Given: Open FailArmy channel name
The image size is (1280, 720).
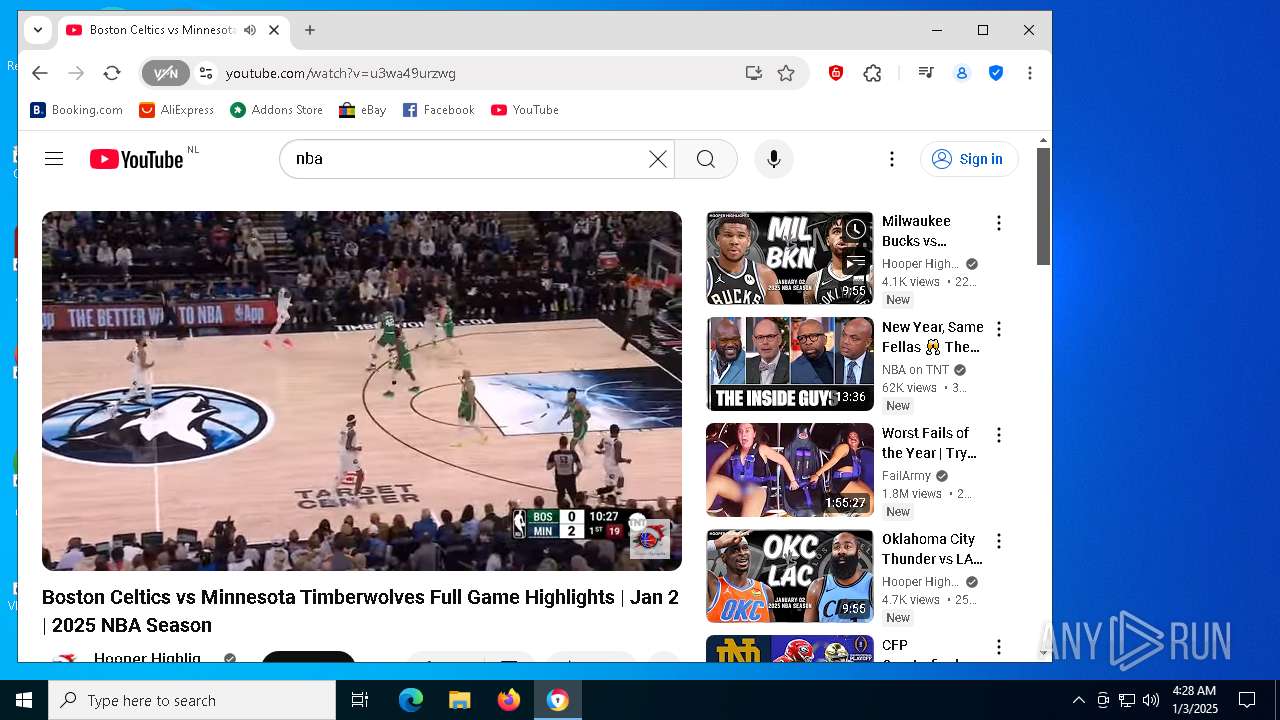Looking at the screenshot, I should pyautogui.click(x=906, y=476).
